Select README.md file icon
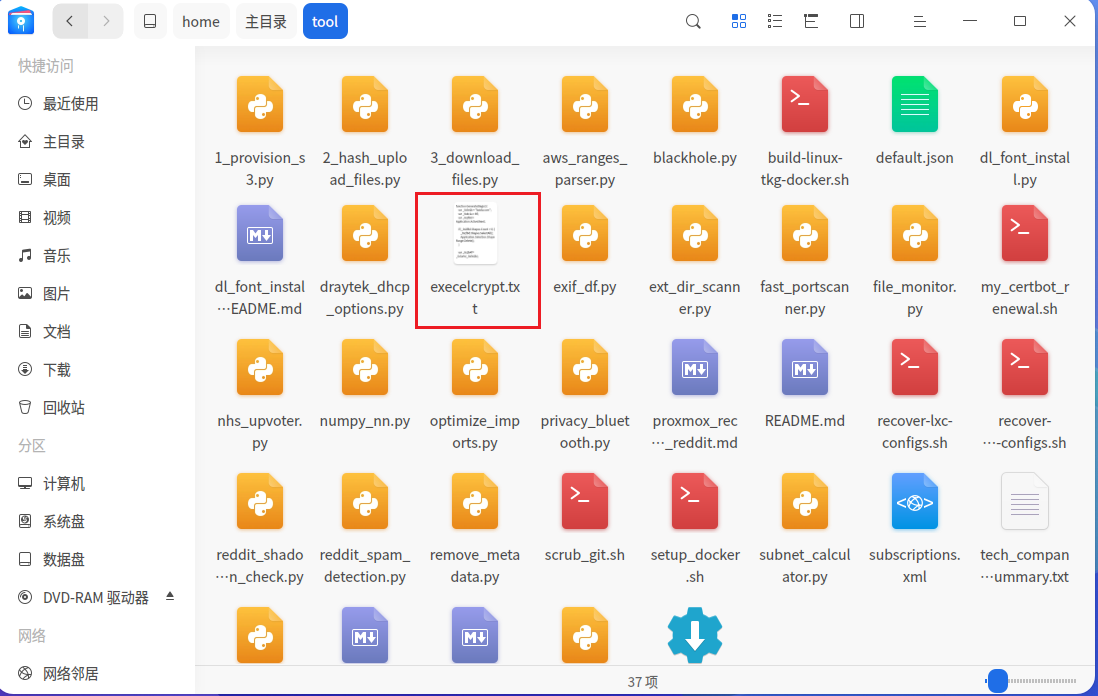Viewport: 1098px width, 696px height. point(805,368)
